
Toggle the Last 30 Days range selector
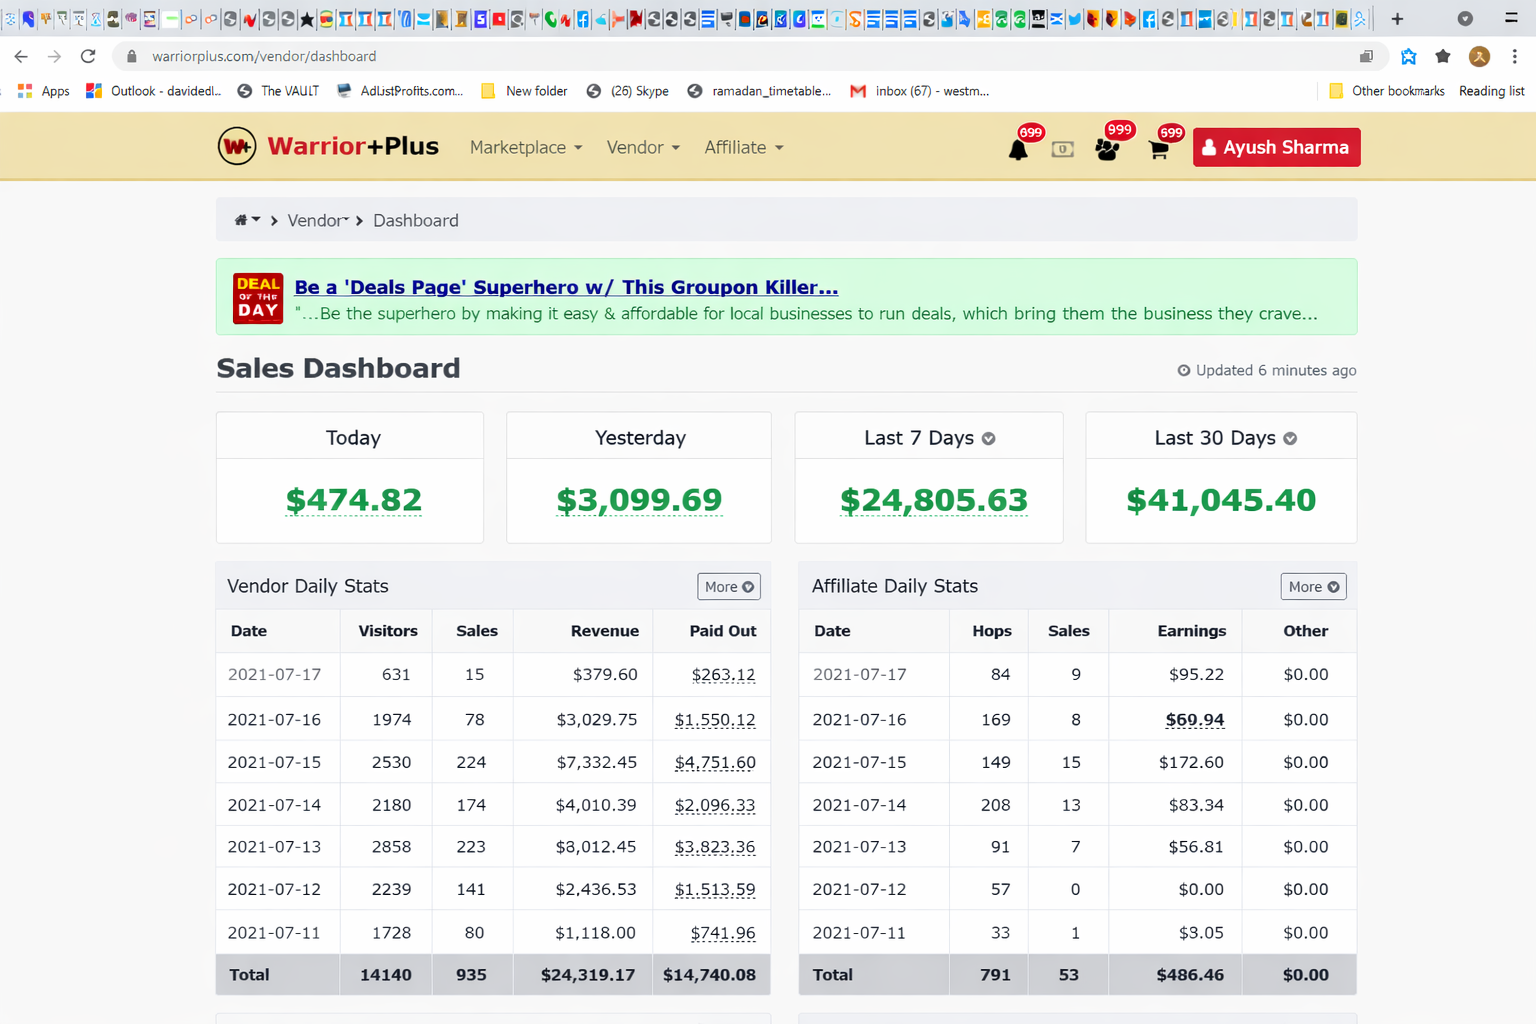coord(1290,438)
